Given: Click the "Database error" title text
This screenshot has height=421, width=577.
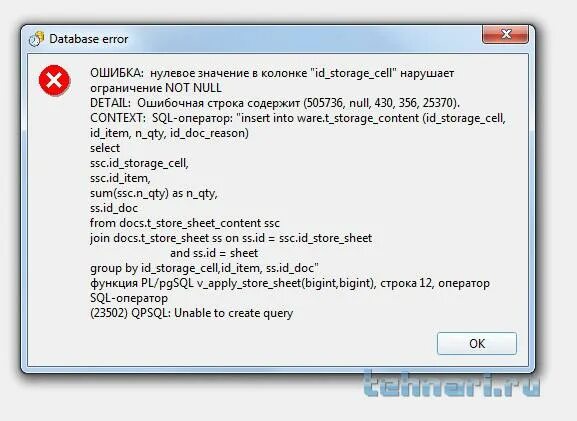Looking at the screenshot, I should click(x=89, y=39).
